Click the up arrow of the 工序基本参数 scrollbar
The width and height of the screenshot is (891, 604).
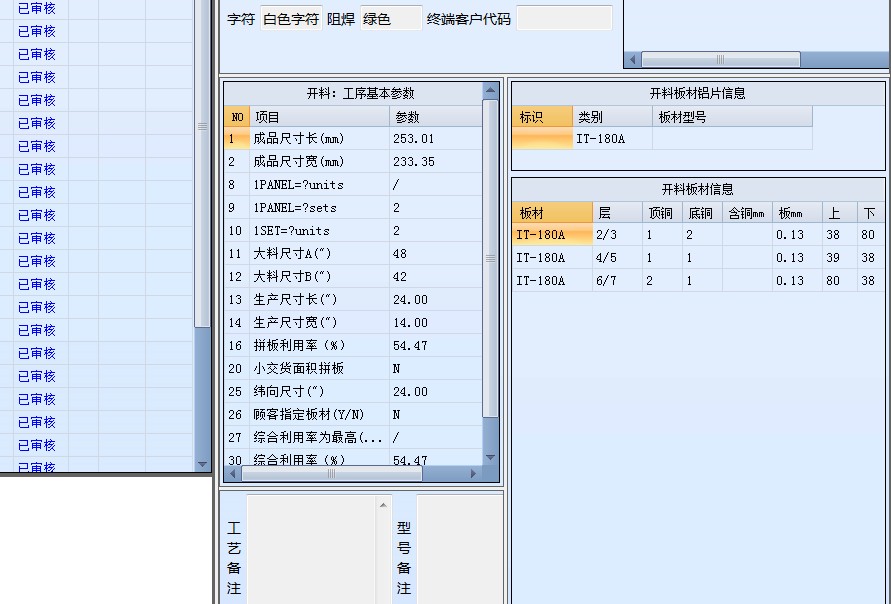(x=490, y=91)
